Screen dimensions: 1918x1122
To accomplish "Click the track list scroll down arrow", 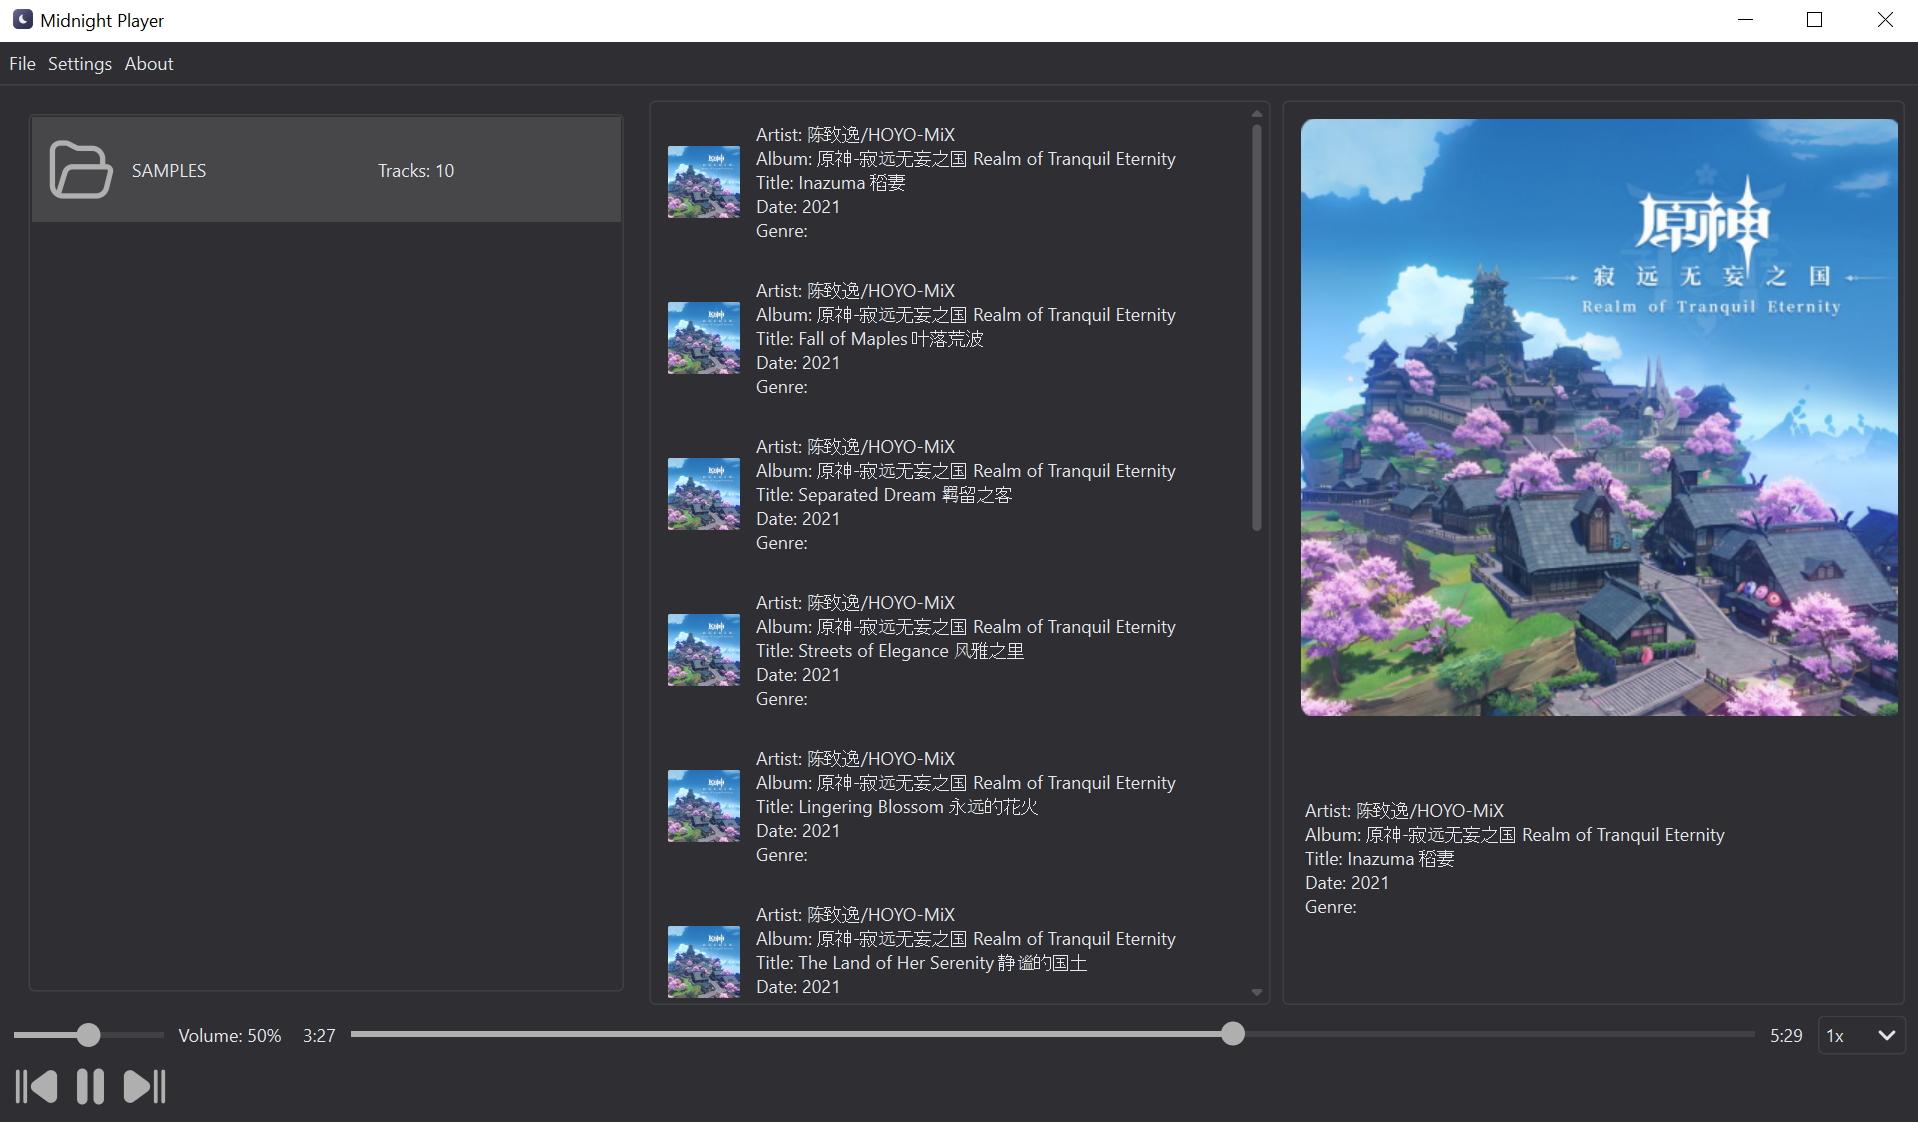I will click(1257, 993).
